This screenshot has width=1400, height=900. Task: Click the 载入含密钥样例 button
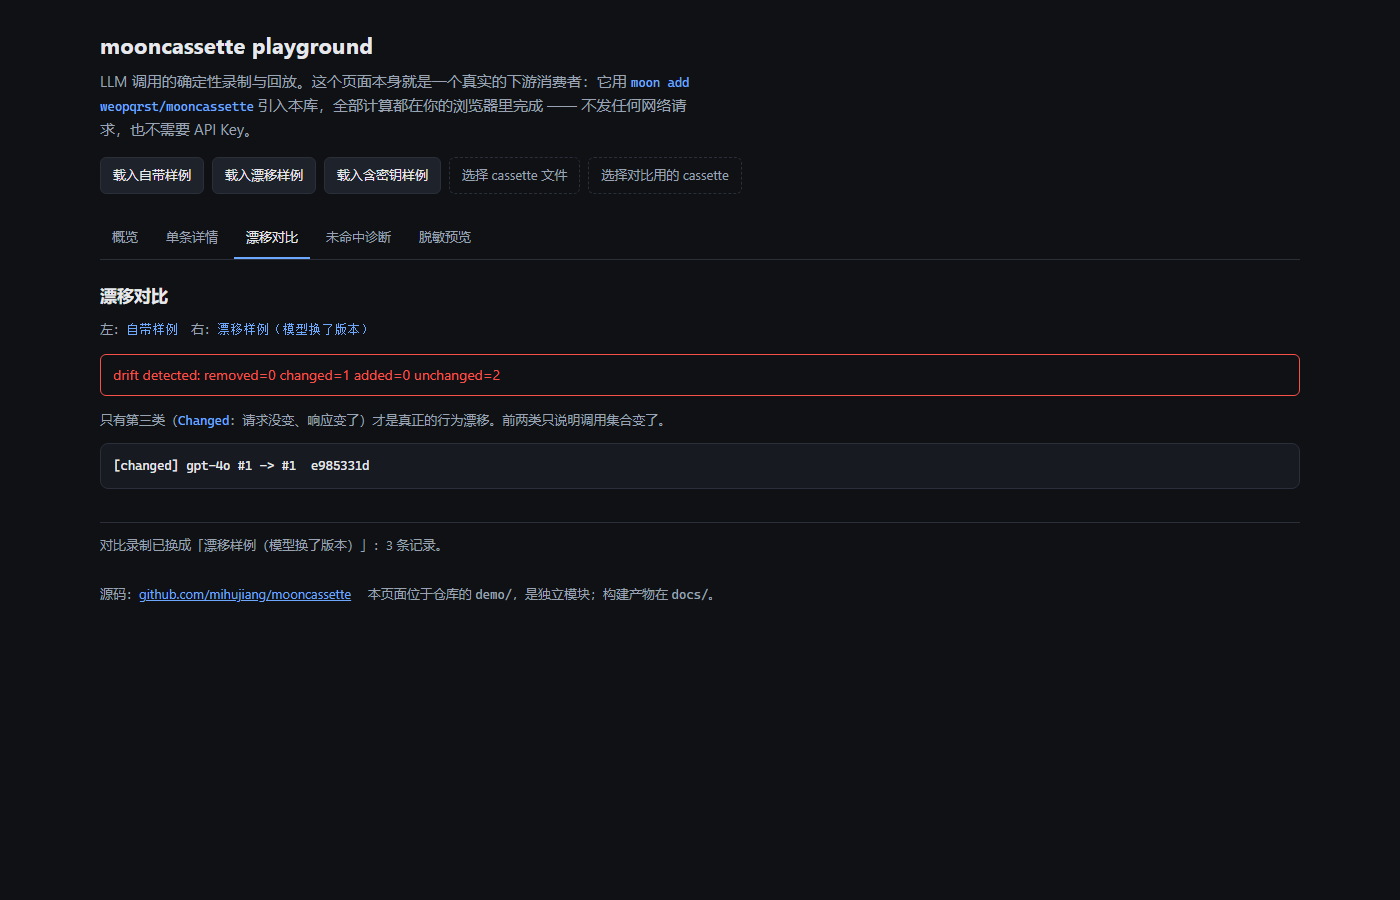[x=382, y=175]
